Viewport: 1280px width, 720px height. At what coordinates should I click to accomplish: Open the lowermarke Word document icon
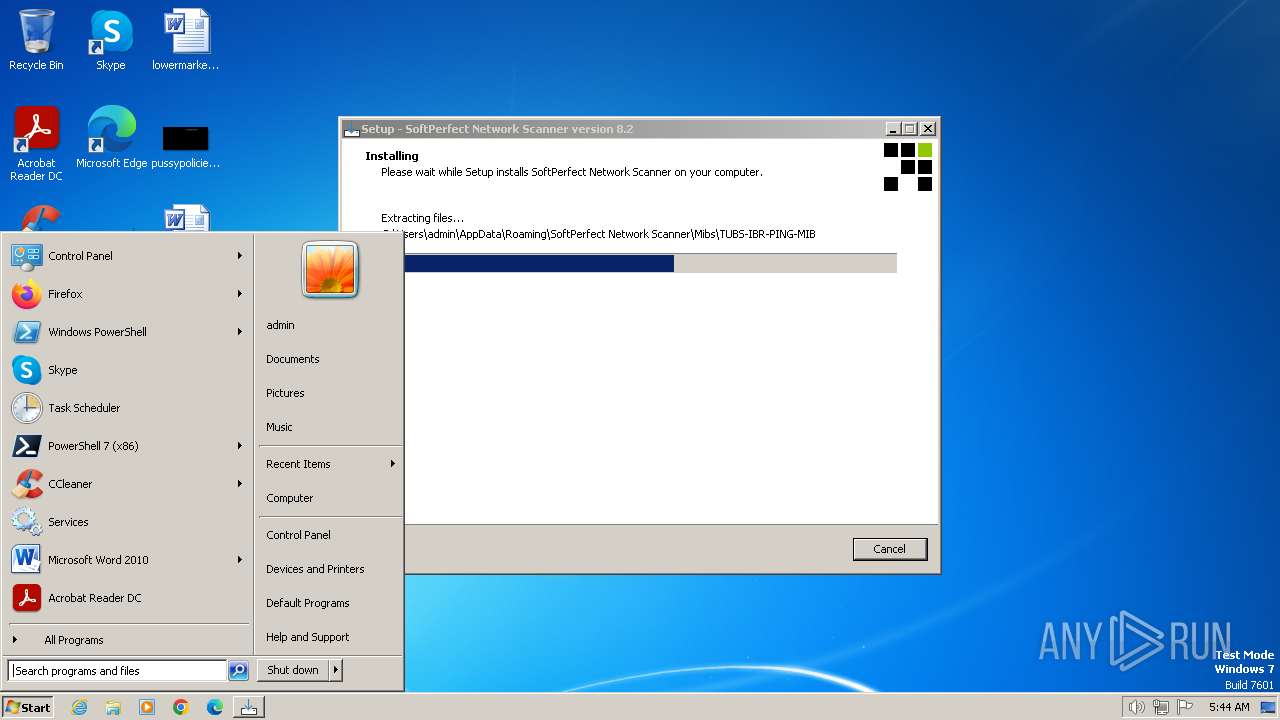[x=186, y=40]
